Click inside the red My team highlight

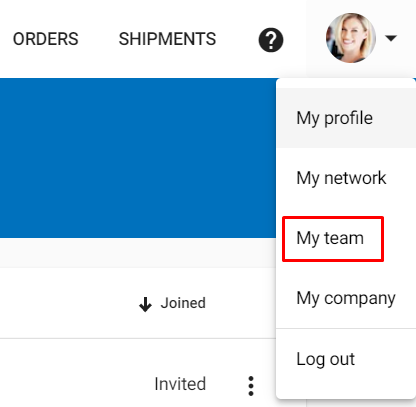click(x=333, y=239)
